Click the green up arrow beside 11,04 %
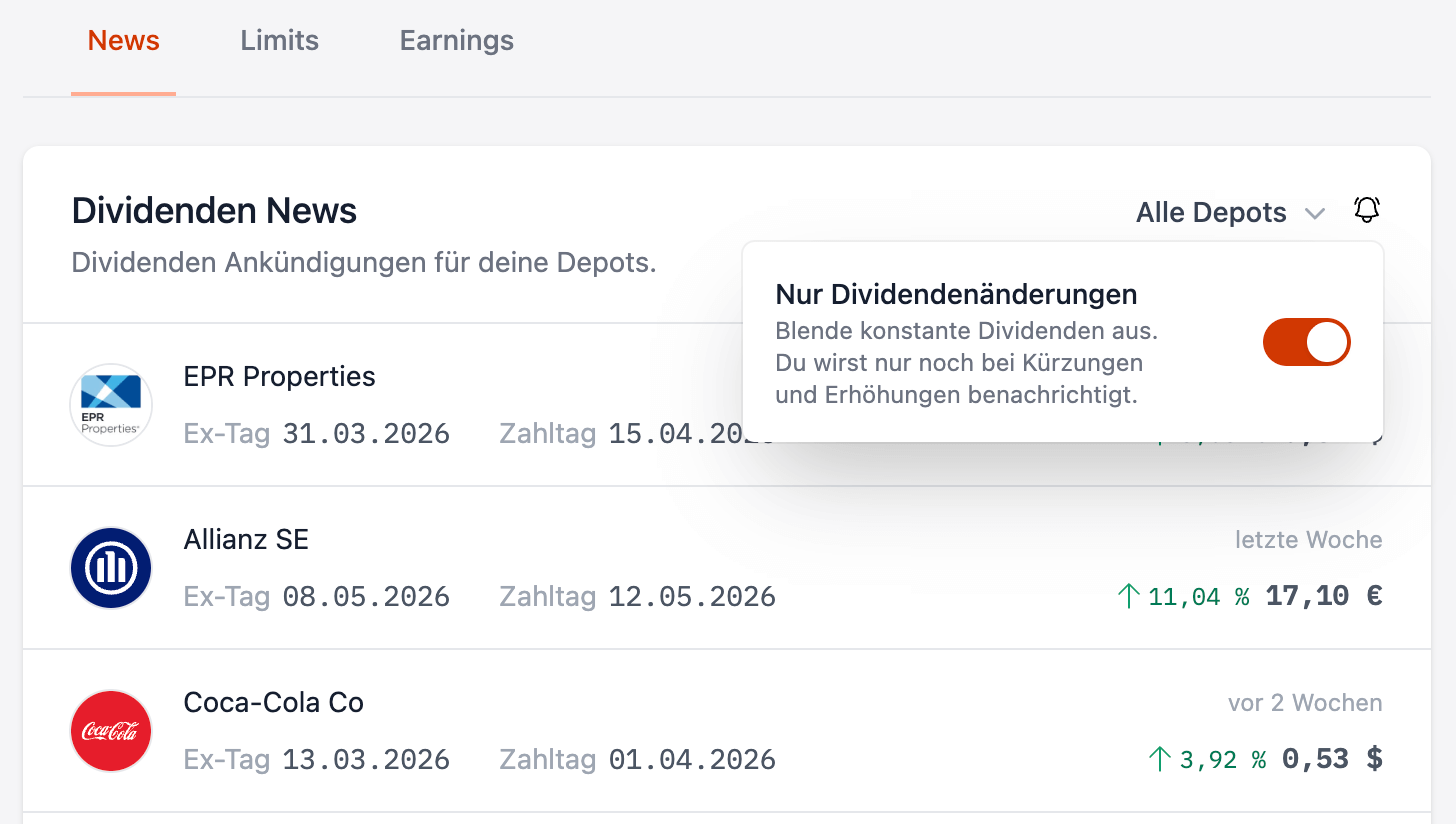The image size is (1456, 824). pyautogui.click(x=1128, y=597)
